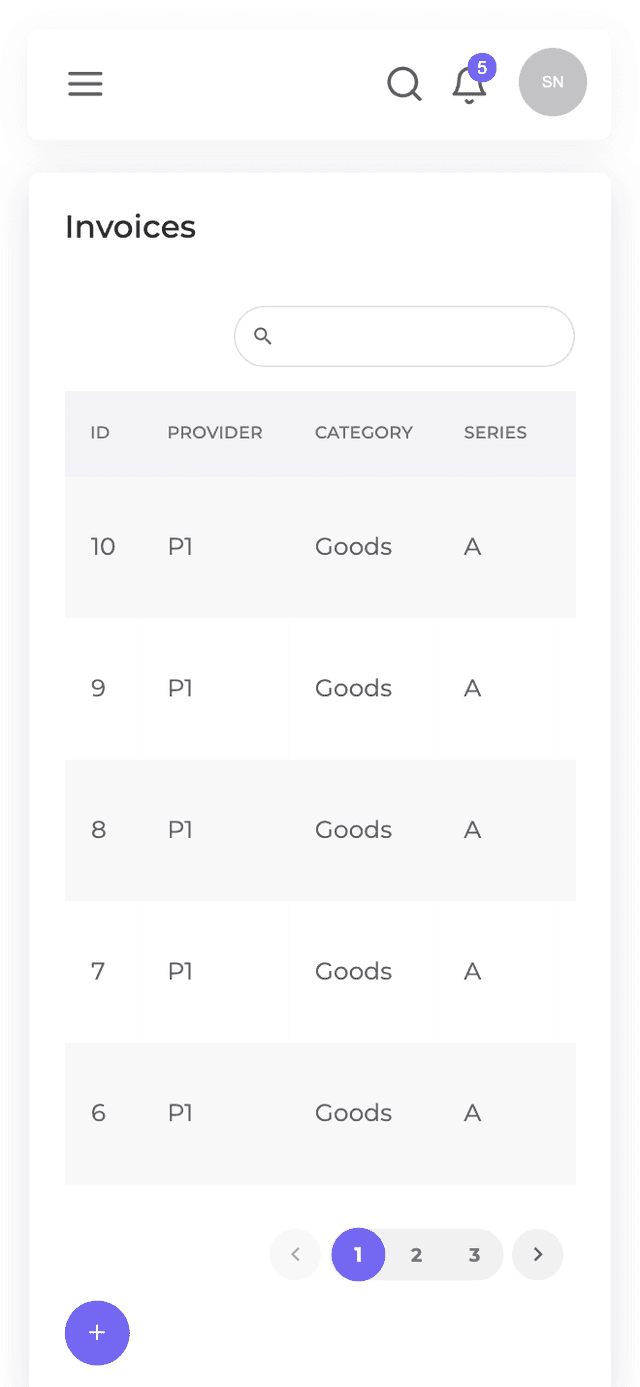This screenshot has height=1387, width=640.
Task: Open the hamburger navigation menu
Action: tap(85, 84)
